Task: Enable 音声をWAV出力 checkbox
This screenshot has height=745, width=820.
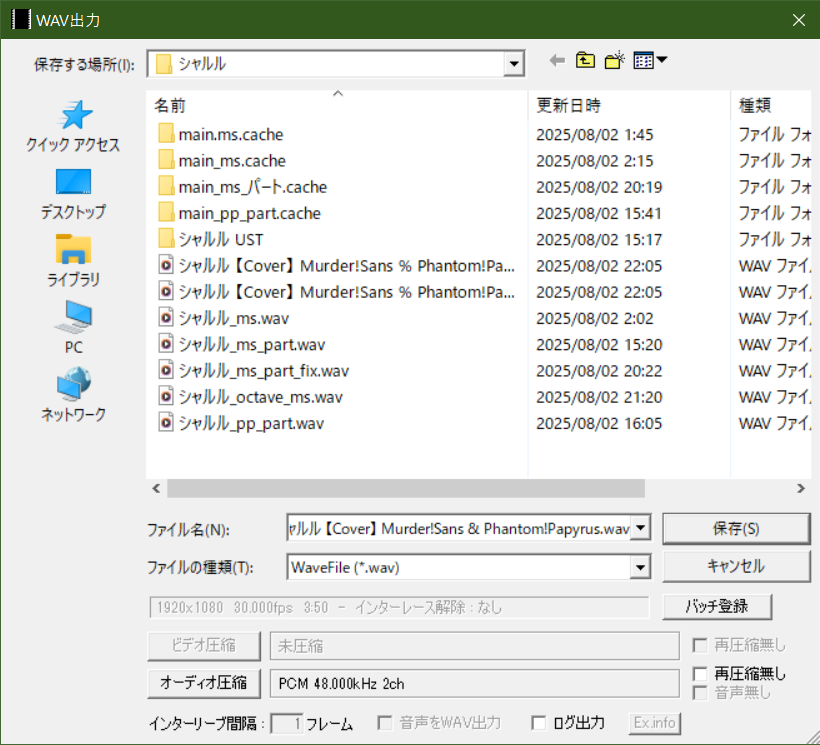Action: [385, 723]
